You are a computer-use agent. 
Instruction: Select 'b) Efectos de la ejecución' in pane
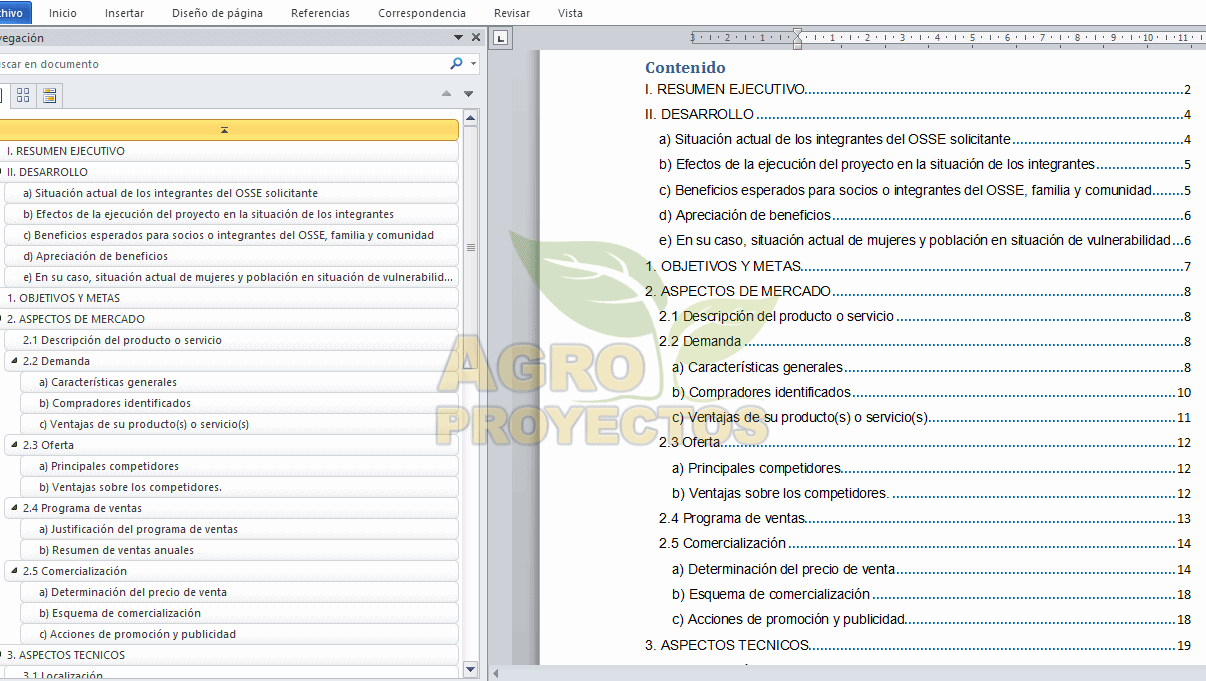coord(232,214)
